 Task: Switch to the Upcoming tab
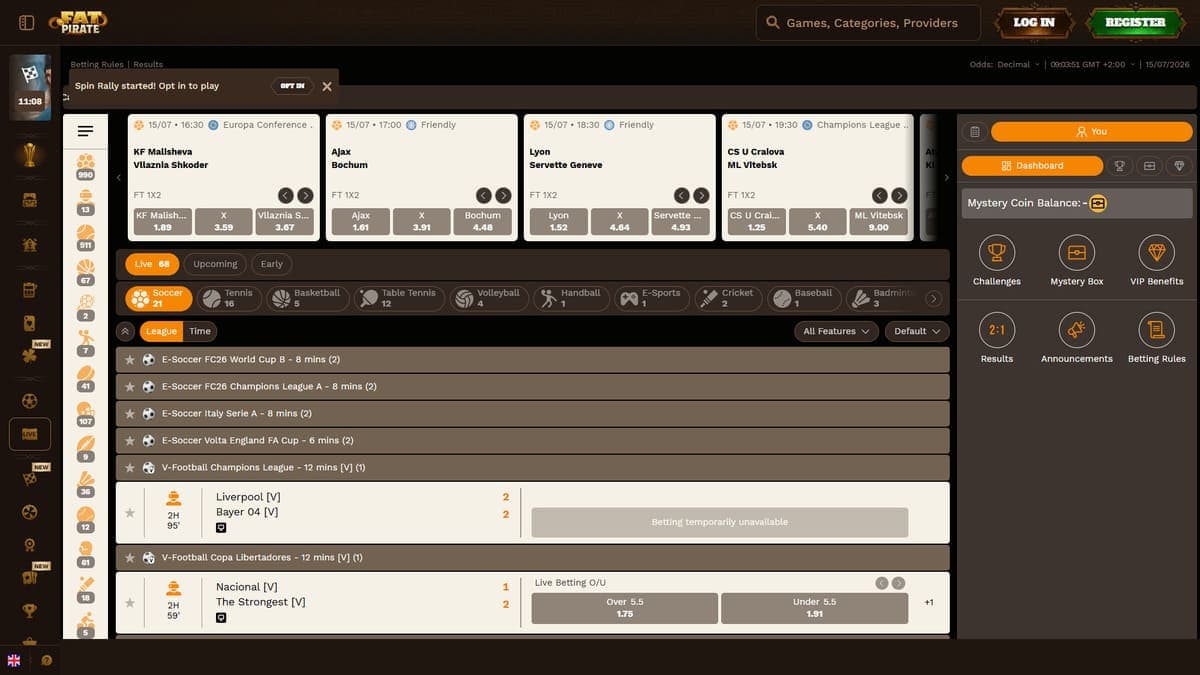coord(215,264)
